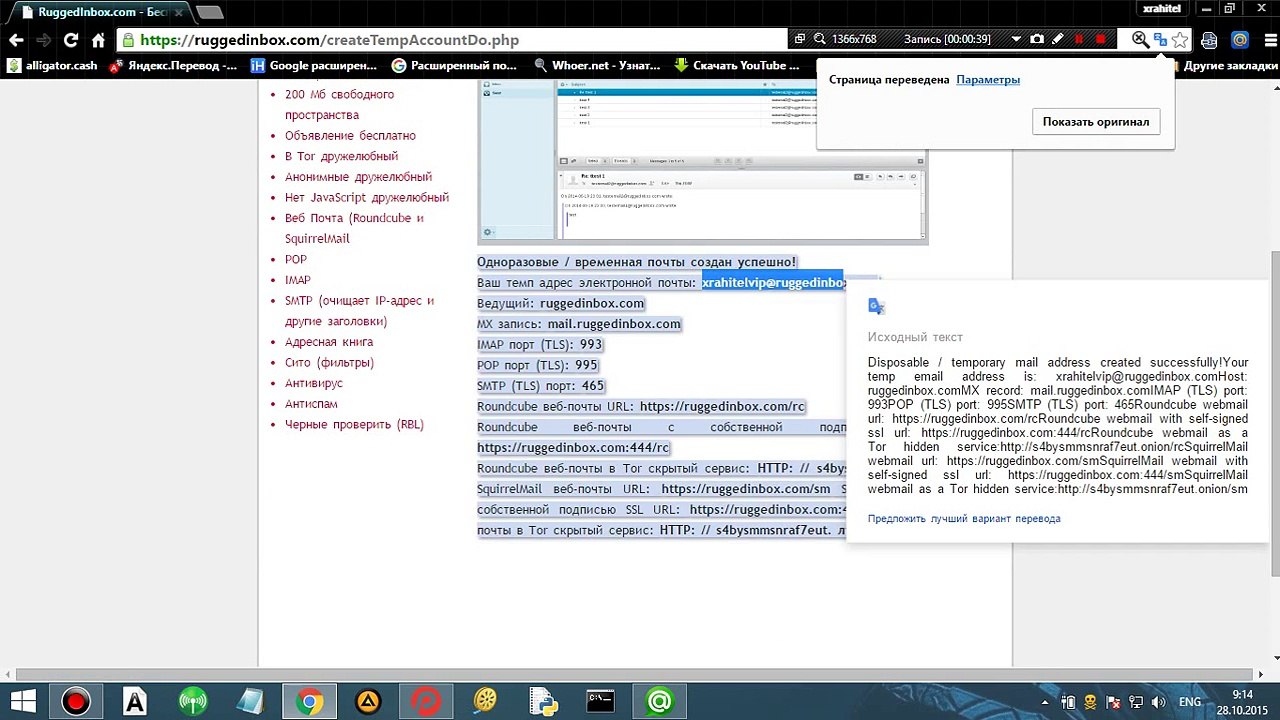Screen dimensions: 1280x720
Task: Open the browser home page
Action: pos(98,41)
